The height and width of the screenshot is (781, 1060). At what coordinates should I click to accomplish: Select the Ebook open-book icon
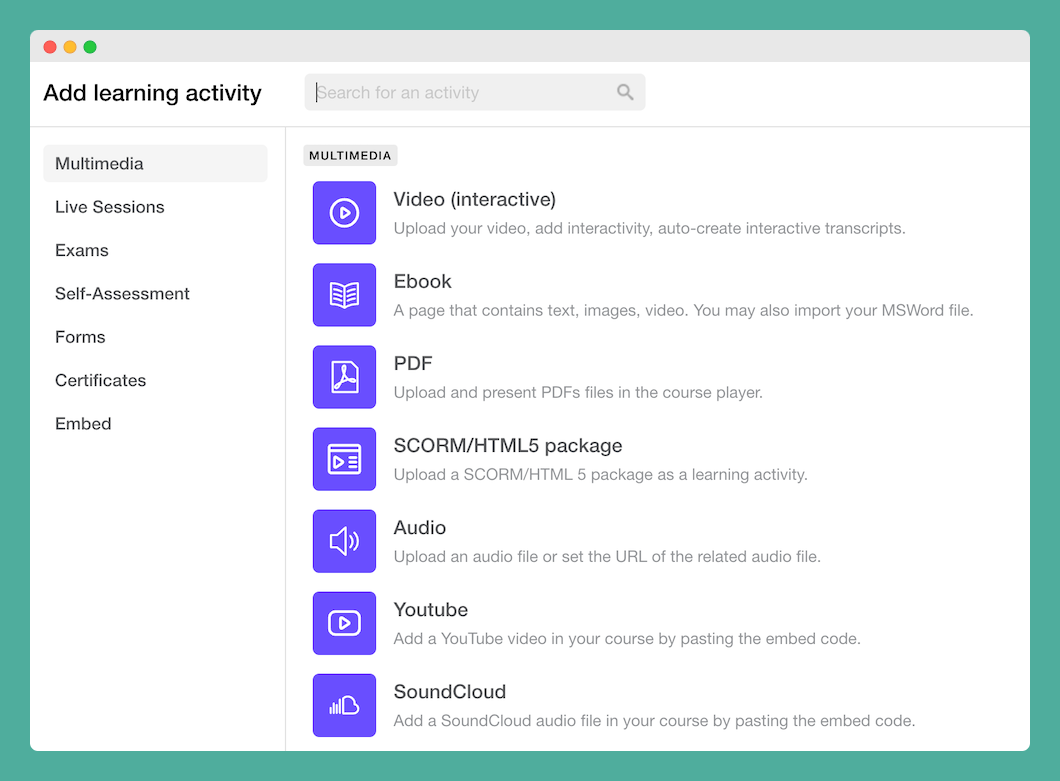[x=344, y=295]
